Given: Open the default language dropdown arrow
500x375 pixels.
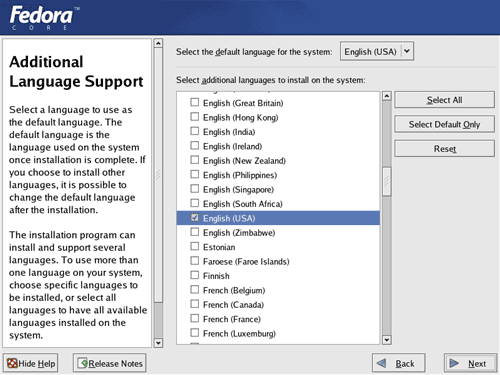Looking at the screenshot, I should coord(407,51).
